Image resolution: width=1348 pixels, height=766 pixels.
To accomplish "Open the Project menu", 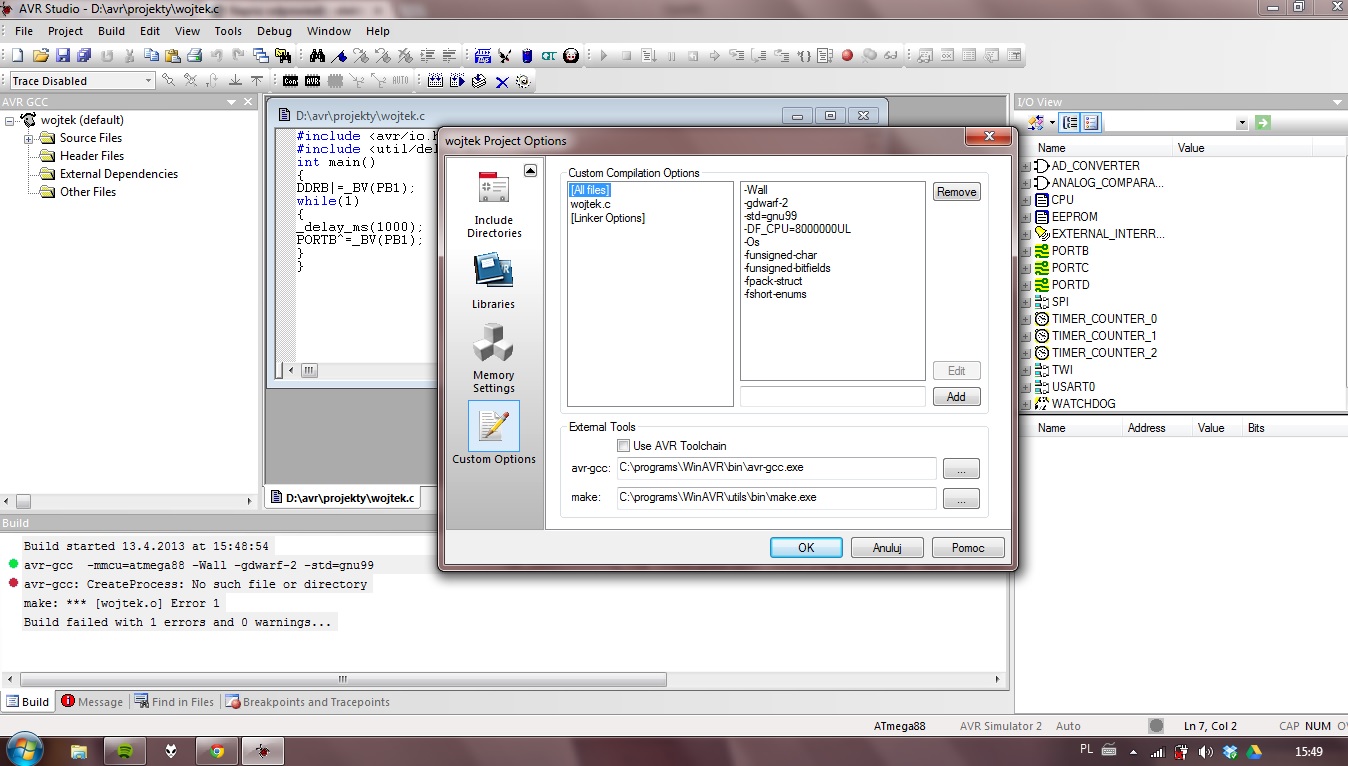I will (66, 31).
